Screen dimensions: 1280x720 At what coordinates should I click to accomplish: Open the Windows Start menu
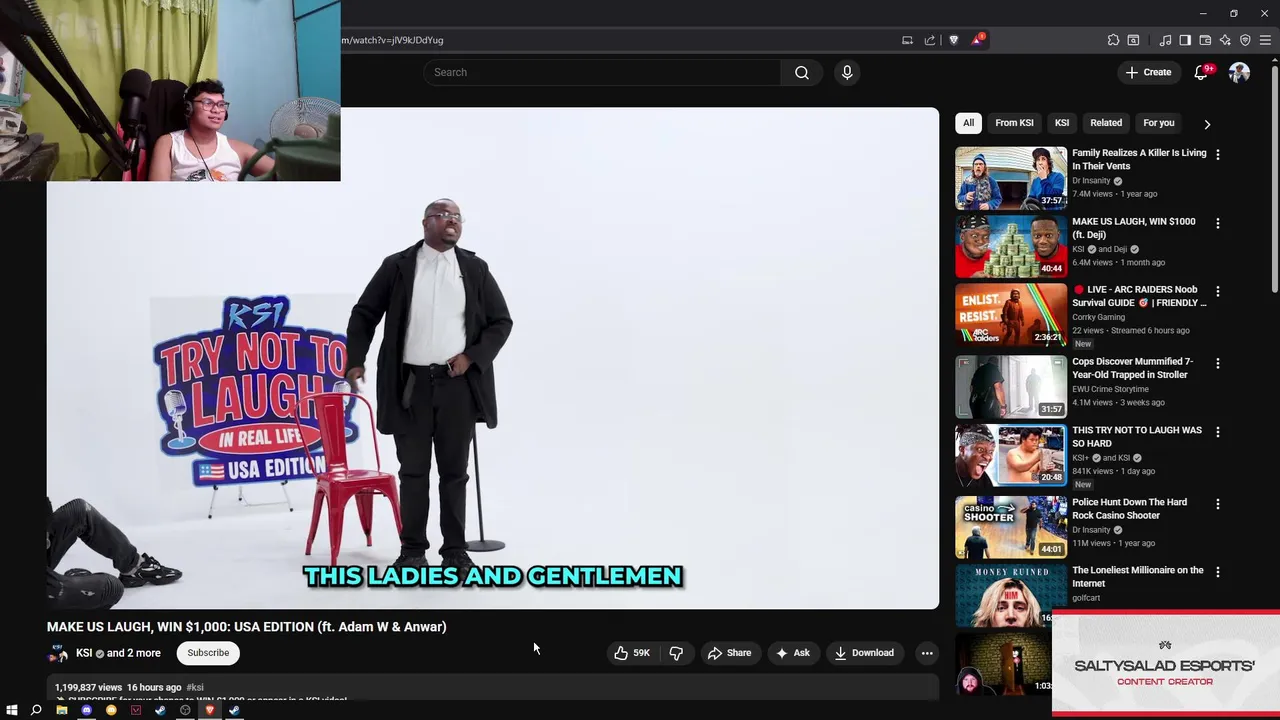(x=12, y=710)
